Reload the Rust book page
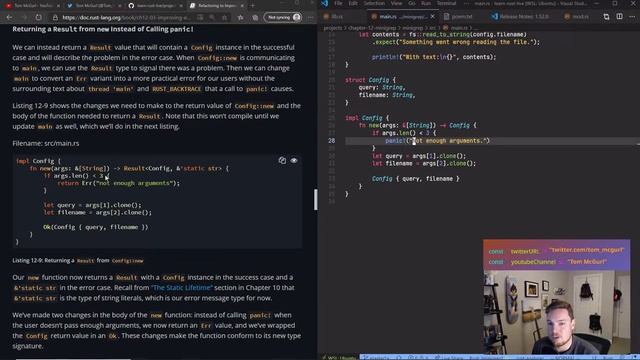Image resolution: width=640 pixels, height=360 pixels. pos(38,18)
